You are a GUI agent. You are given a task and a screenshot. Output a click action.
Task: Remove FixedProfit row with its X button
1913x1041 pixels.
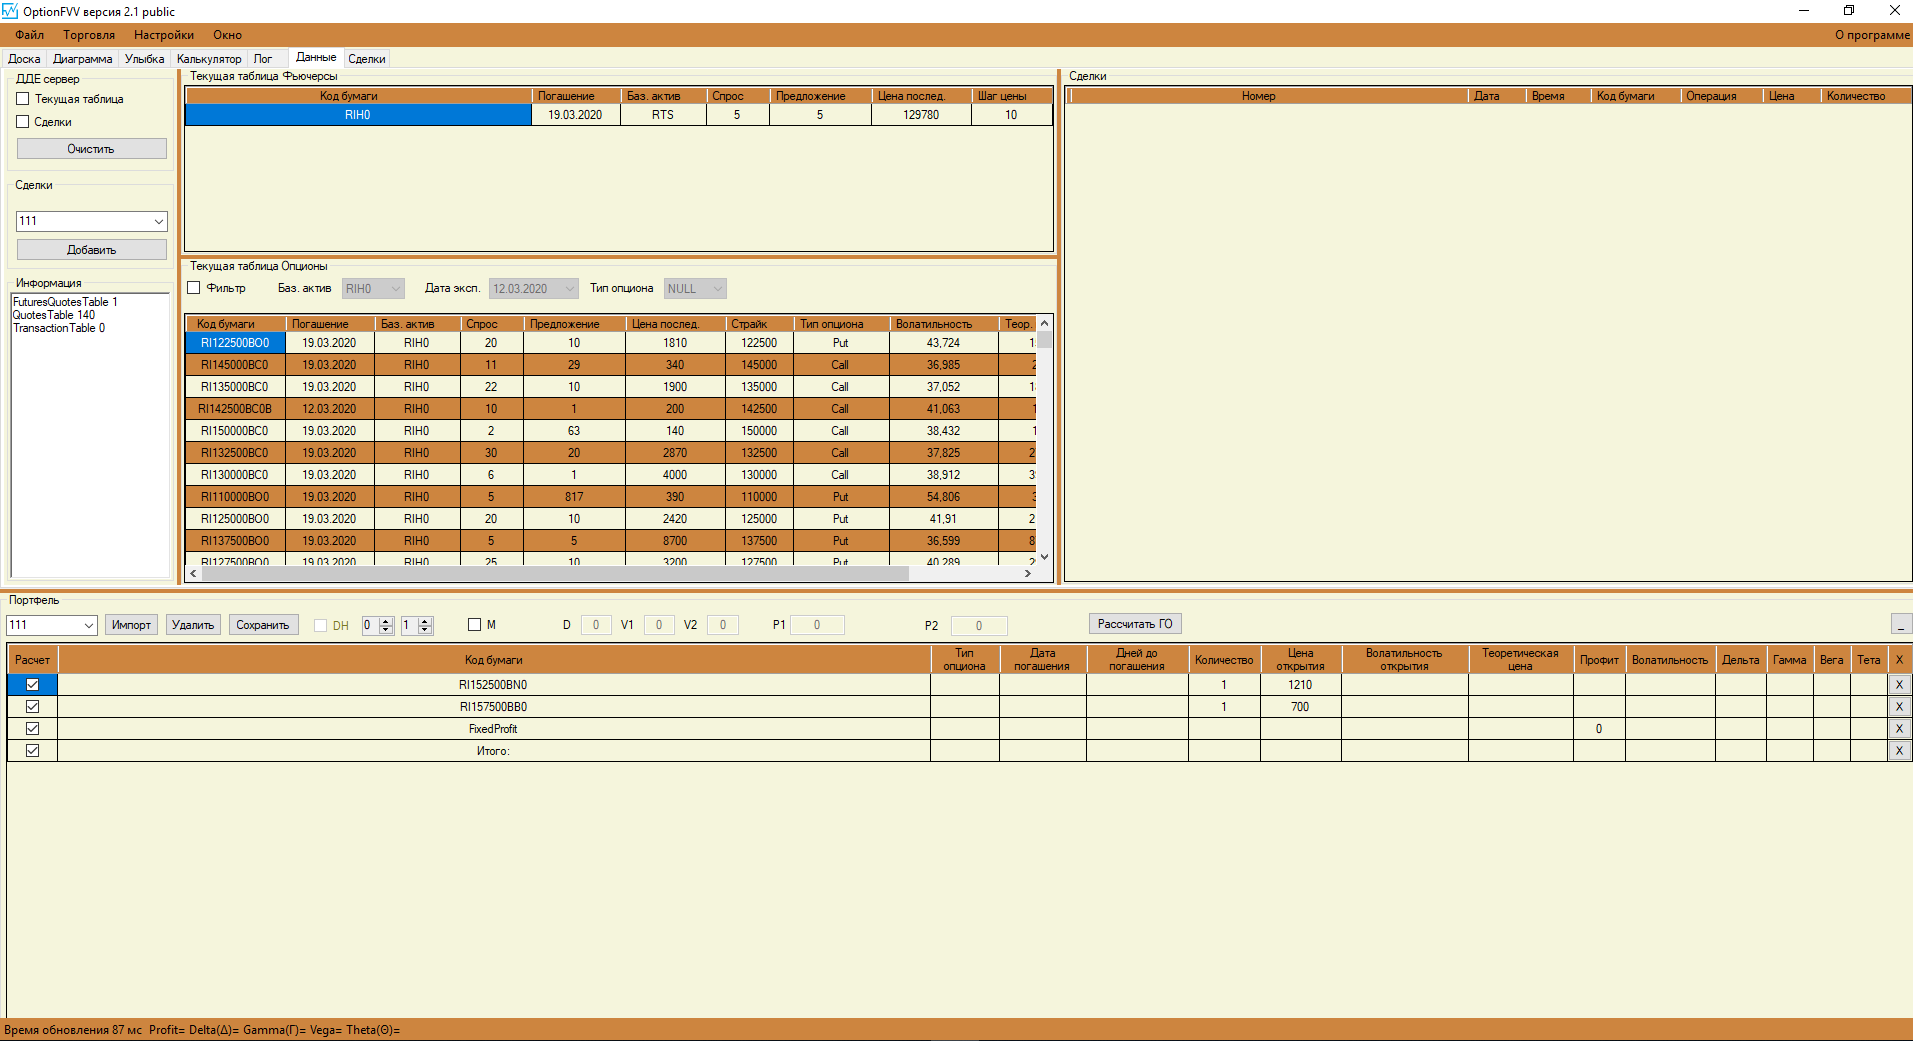coord(1899,729)
